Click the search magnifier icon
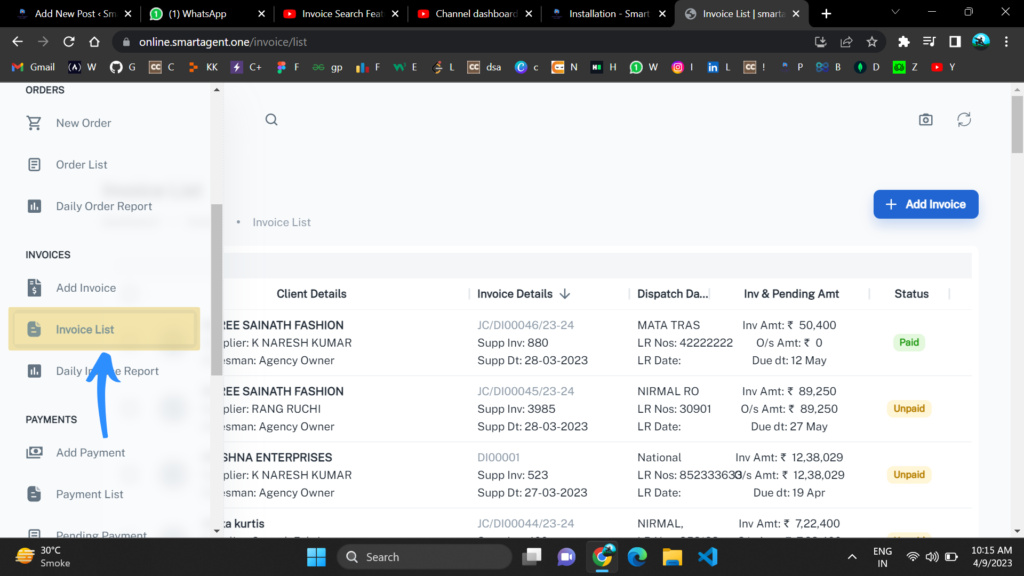The width and height of the screenshot is (1024, 576). click(x=271, y=120)
